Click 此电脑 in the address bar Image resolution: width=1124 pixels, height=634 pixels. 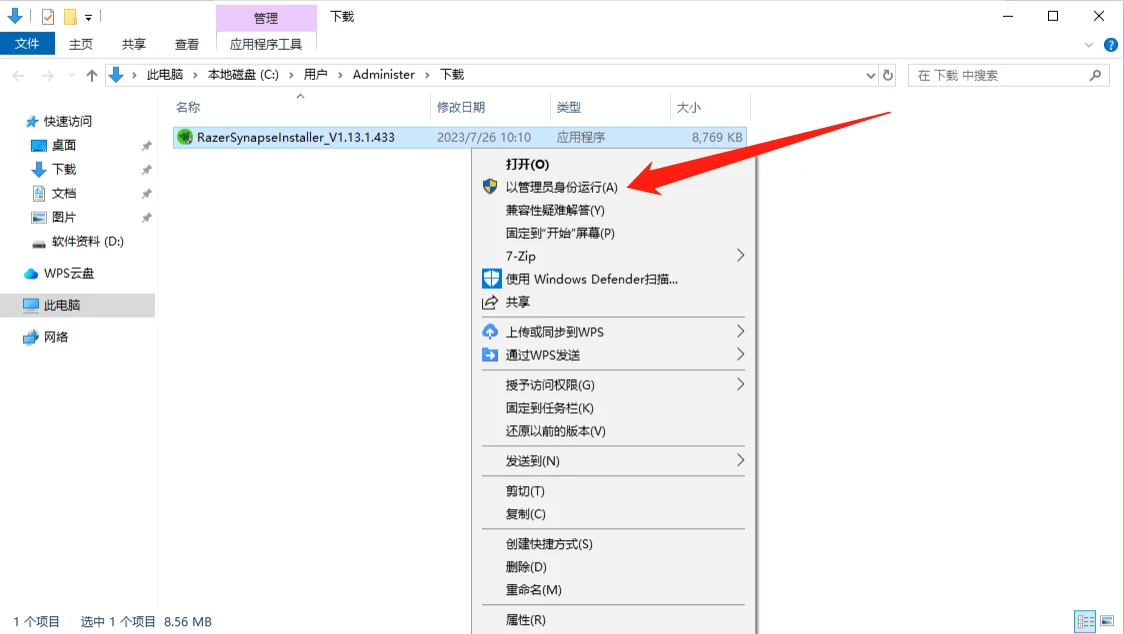[x=165, y=75]
